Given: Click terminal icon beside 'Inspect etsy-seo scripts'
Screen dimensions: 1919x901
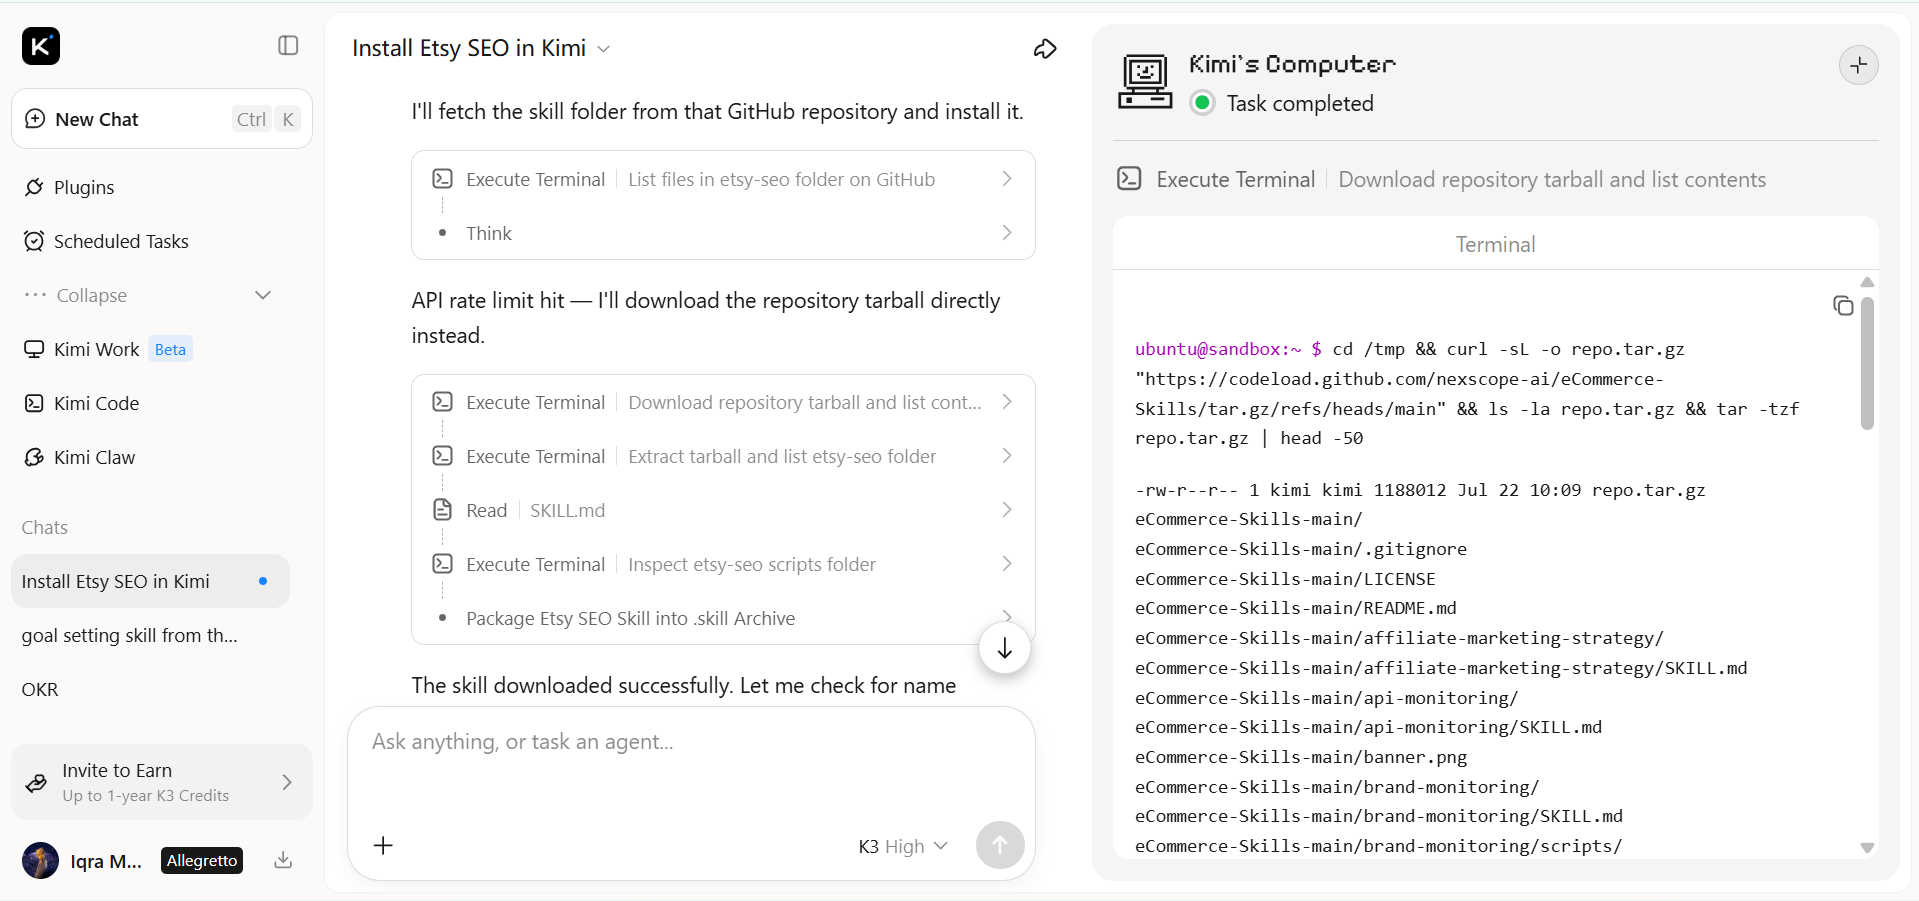Looking at the screenshot, I should (442, 564).
